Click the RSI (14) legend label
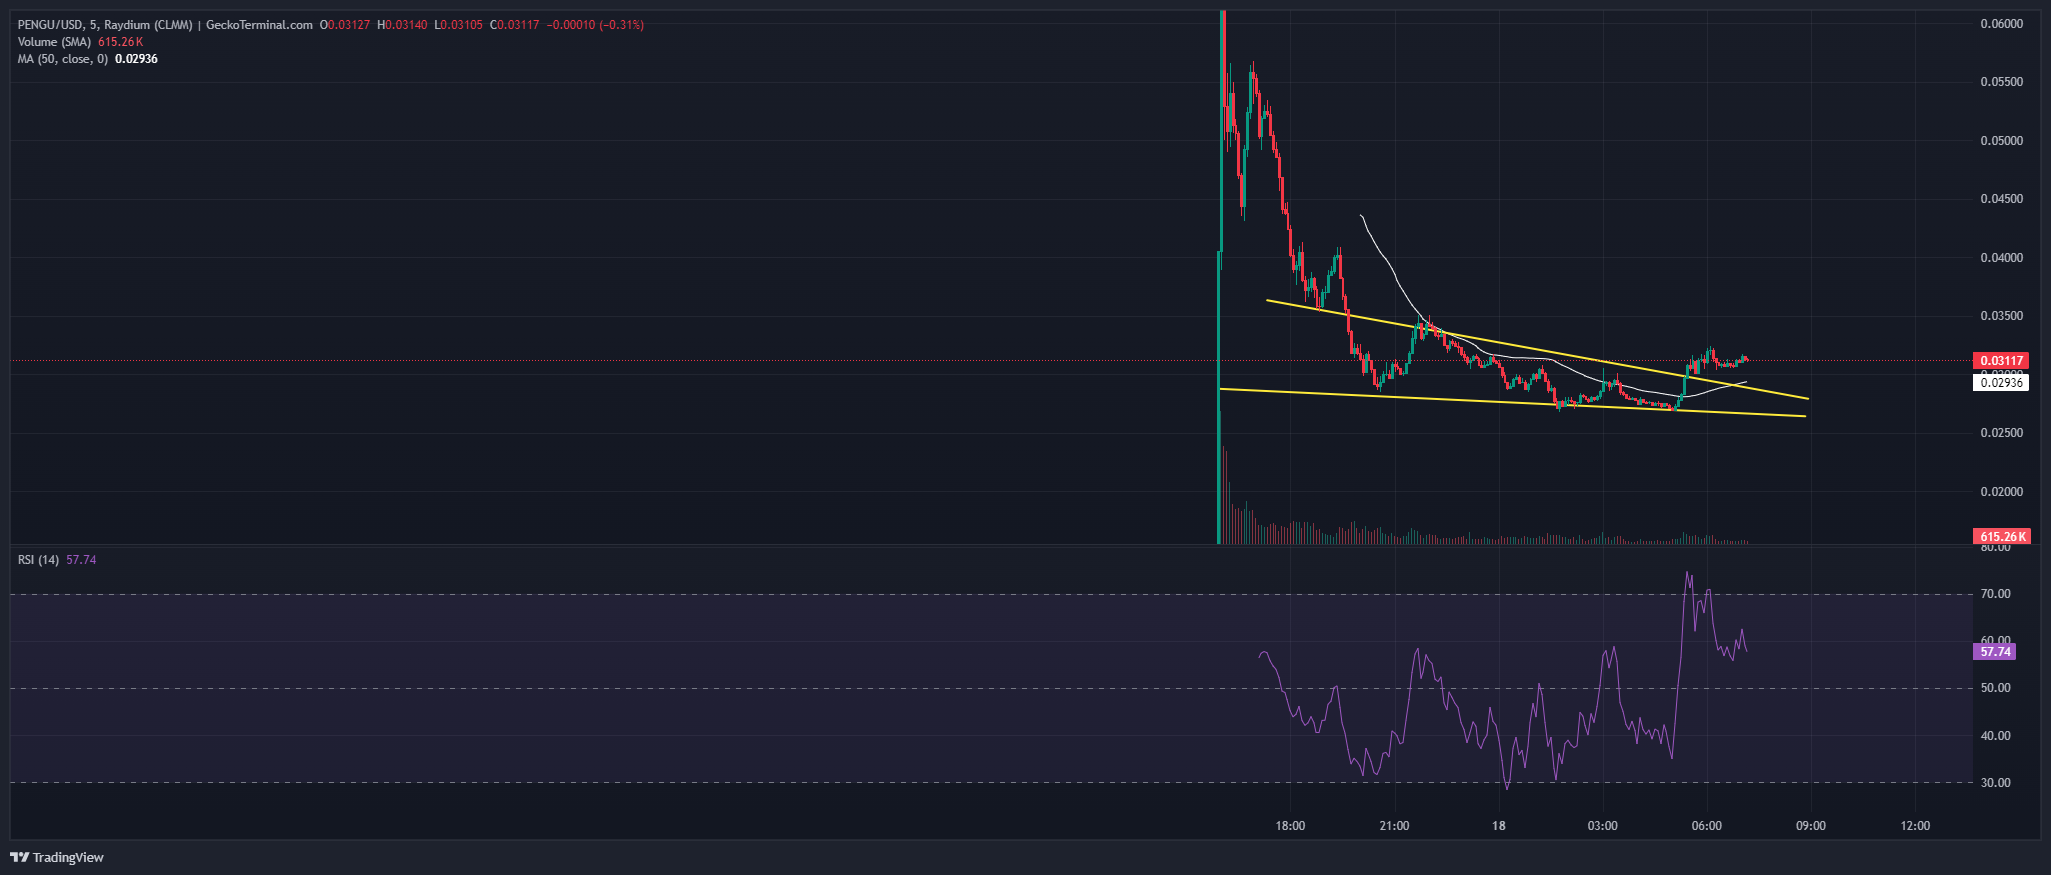2051x875 pixels. pos(38,560)
